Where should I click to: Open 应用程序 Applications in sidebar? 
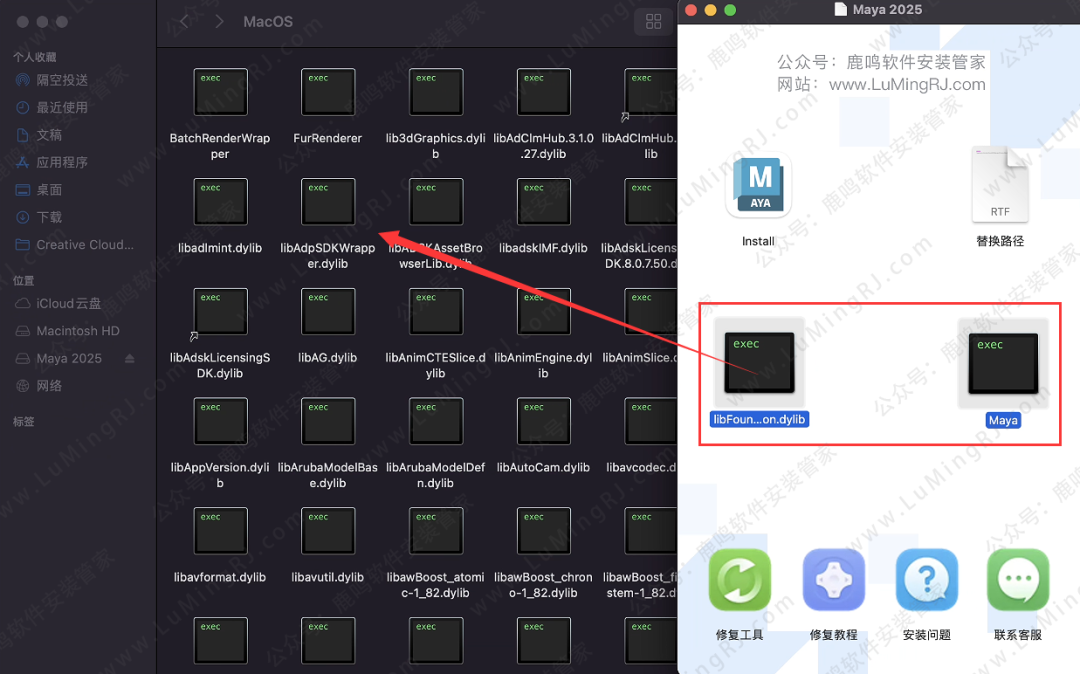click(x=62, y=162)
